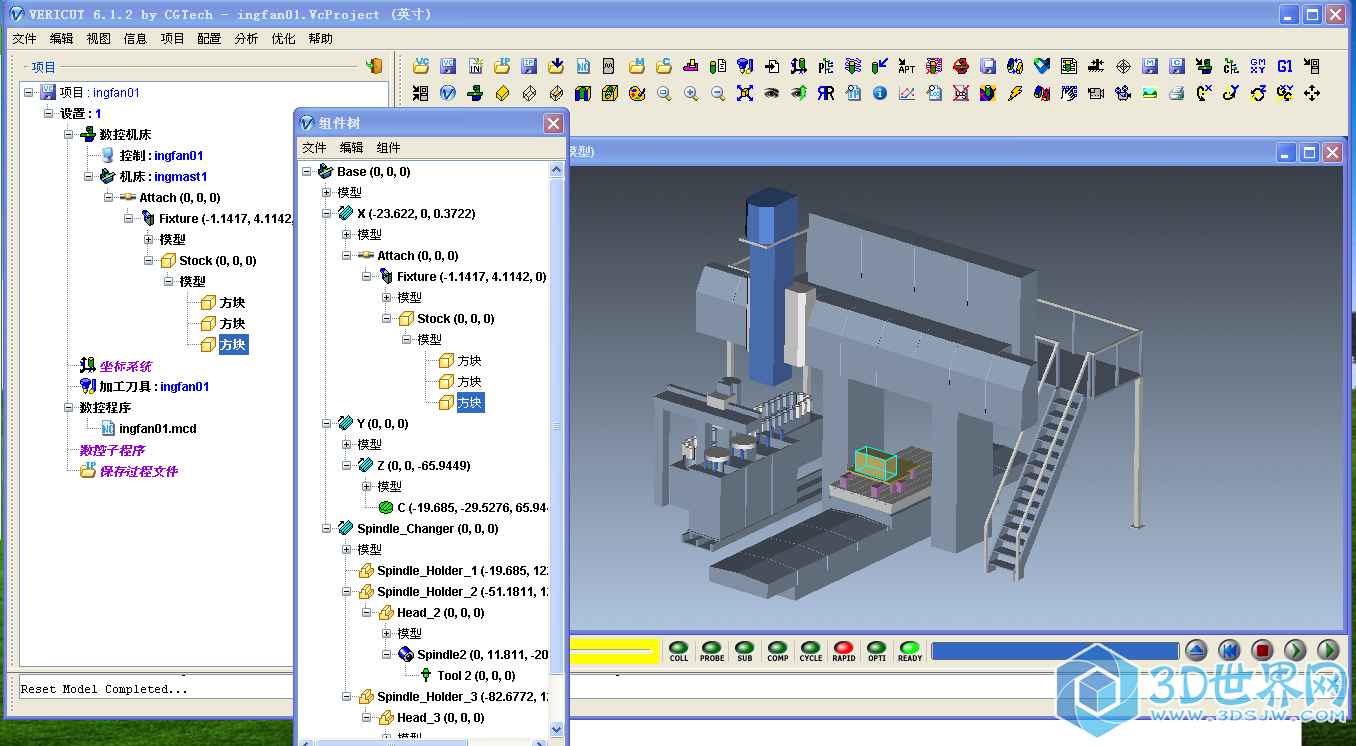Click the crosshair target toolbar icon

(1123, 66)
